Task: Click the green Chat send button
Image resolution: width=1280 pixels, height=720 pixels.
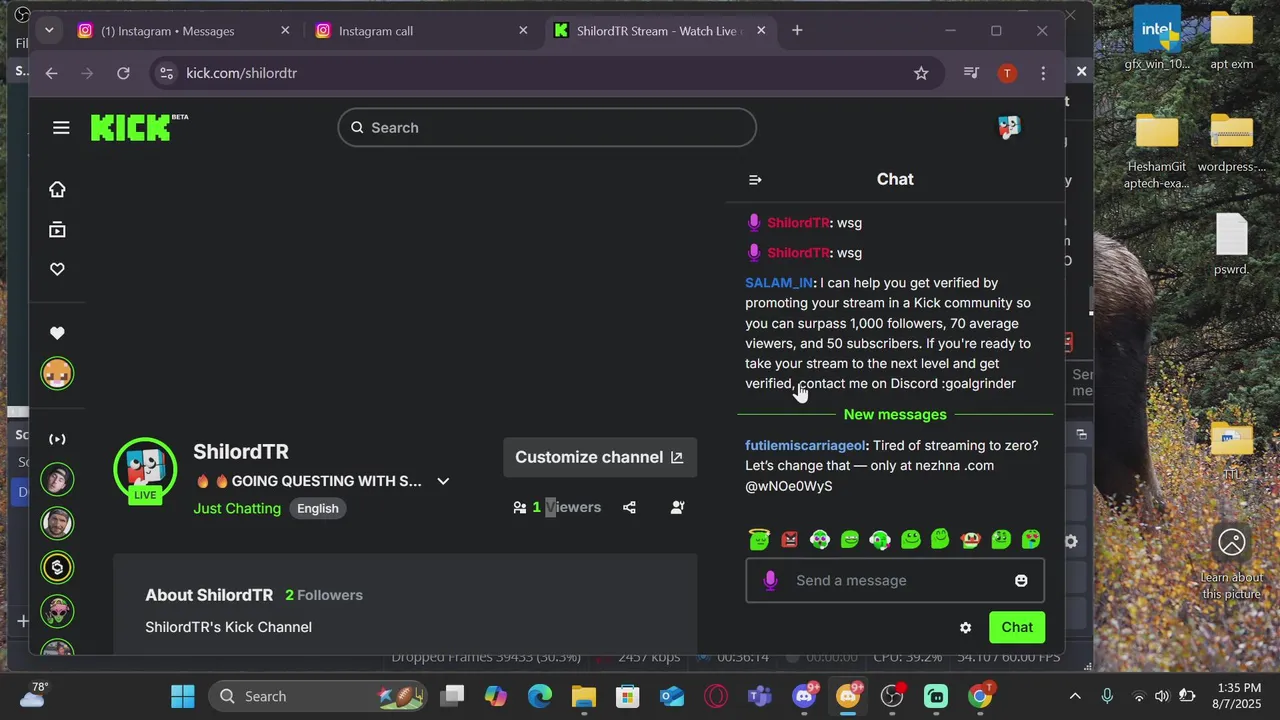Action: [x=1017, y=627]
